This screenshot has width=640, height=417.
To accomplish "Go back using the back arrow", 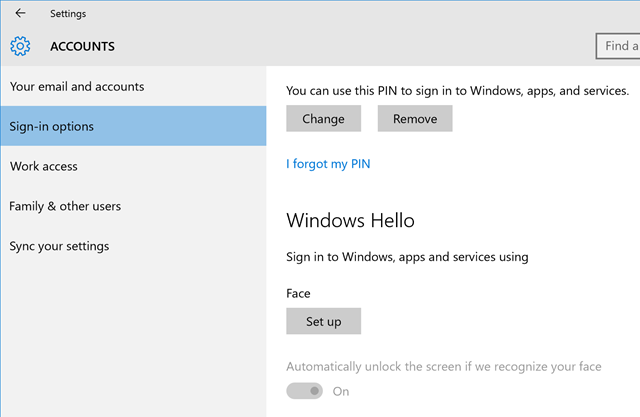I will 20,13.
